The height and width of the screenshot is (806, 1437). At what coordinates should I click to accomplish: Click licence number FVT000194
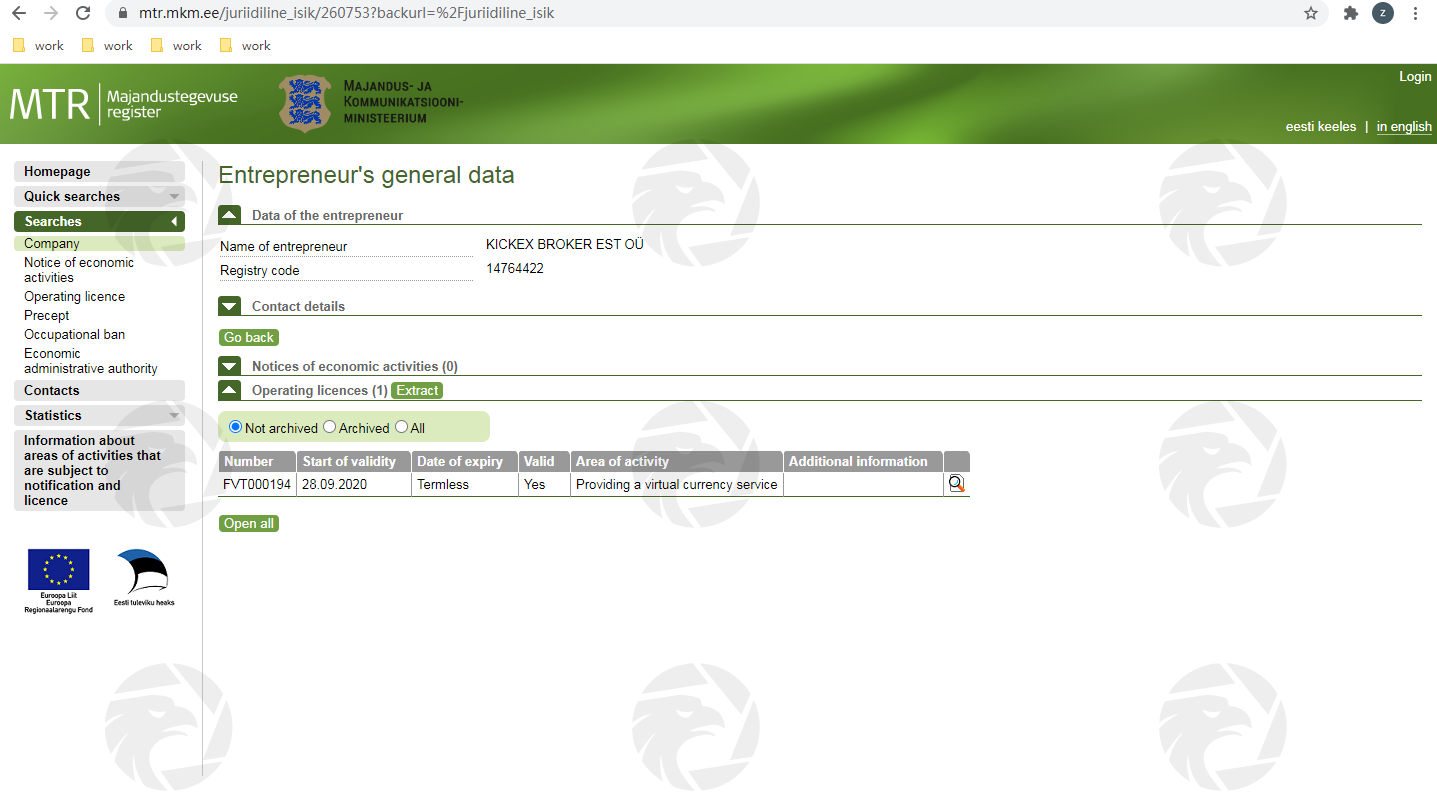click(257, 484)
